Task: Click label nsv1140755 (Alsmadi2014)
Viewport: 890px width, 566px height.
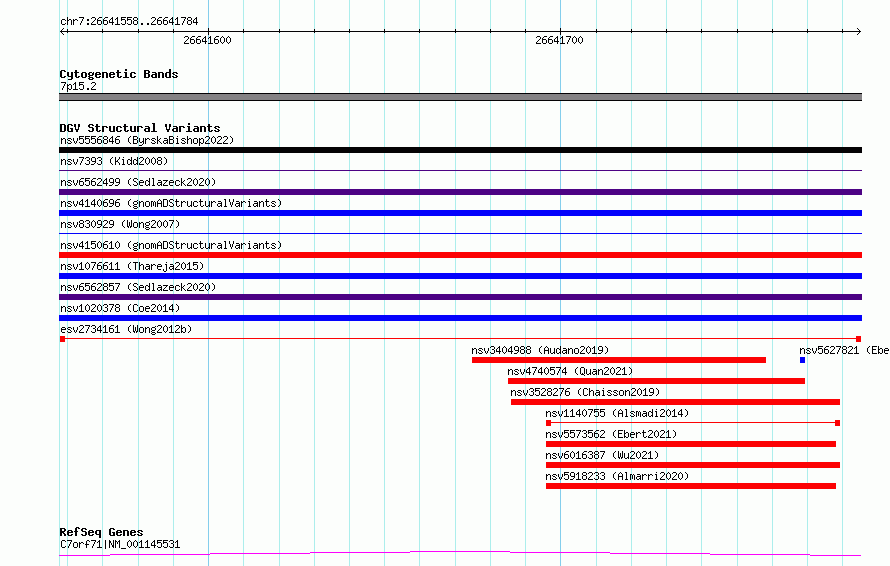Action: (x=617, y=413)
